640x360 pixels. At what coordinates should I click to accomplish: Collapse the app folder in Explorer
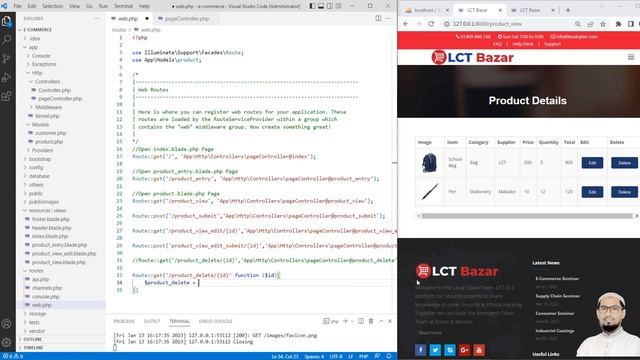click(33, 47)
